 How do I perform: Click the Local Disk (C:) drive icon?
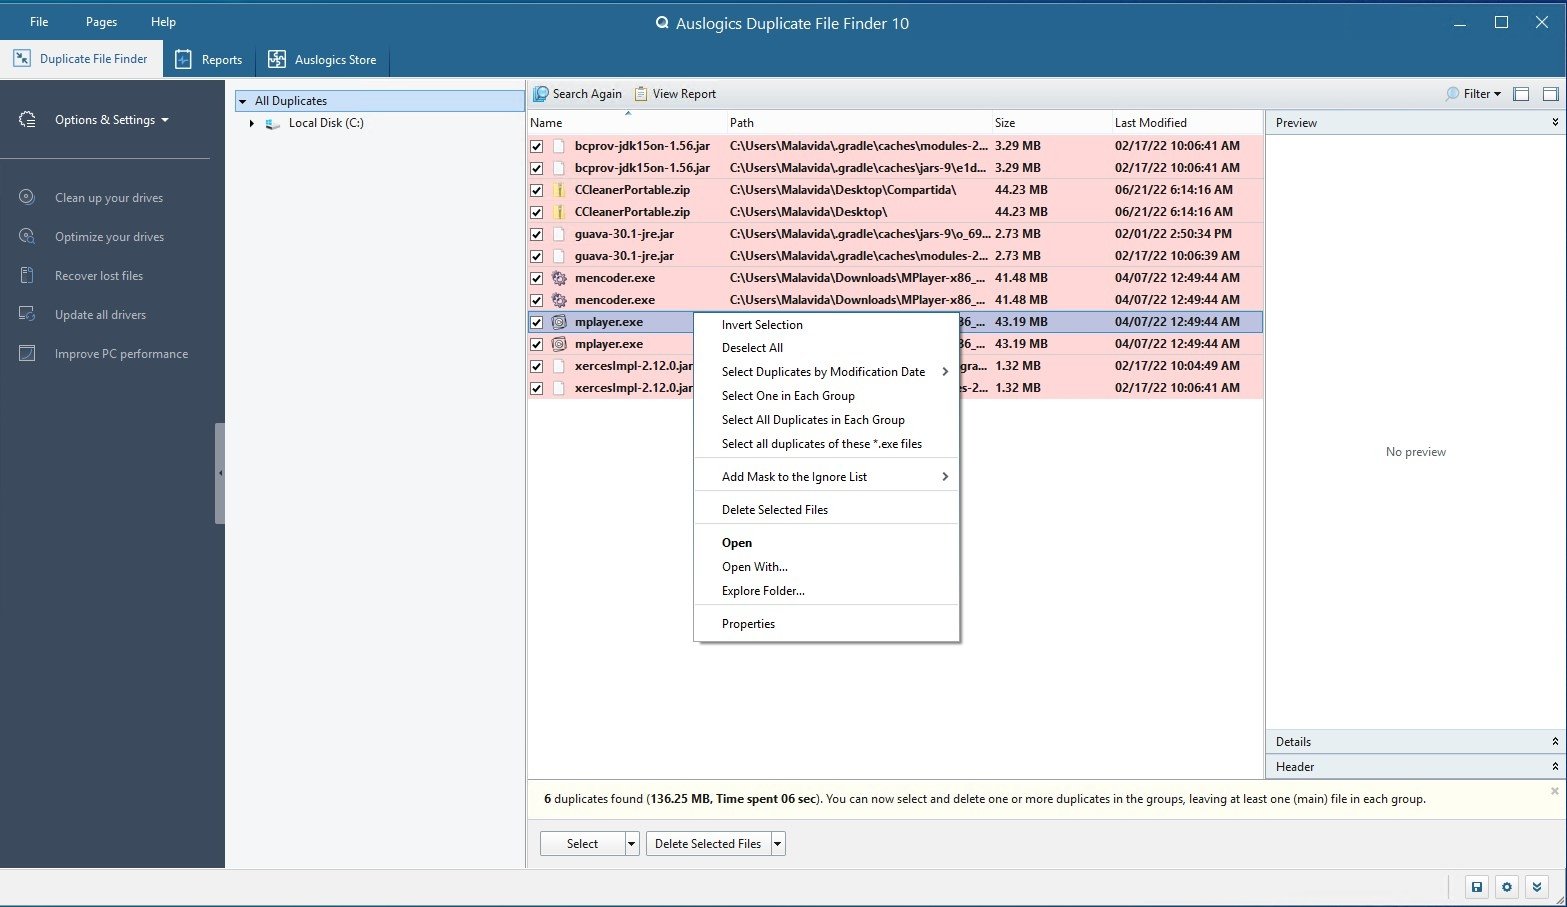[x=273, y=123]
